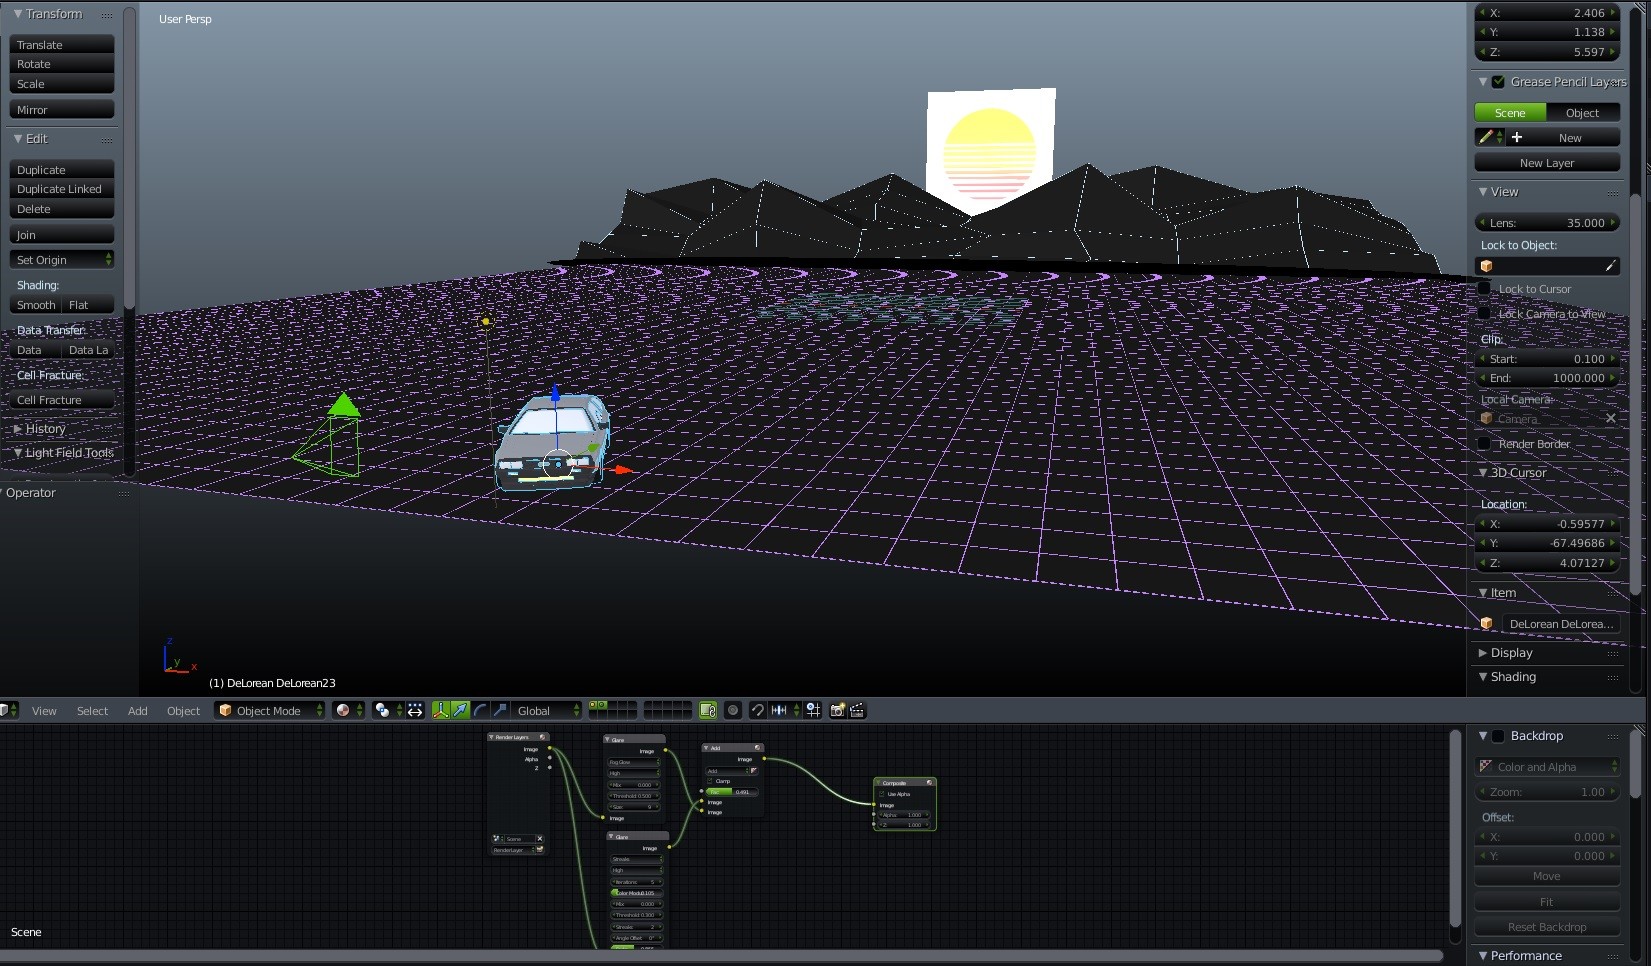Enable the Lock to Cursor checkbox
Screen dimensions: 1651x966
1485,289
